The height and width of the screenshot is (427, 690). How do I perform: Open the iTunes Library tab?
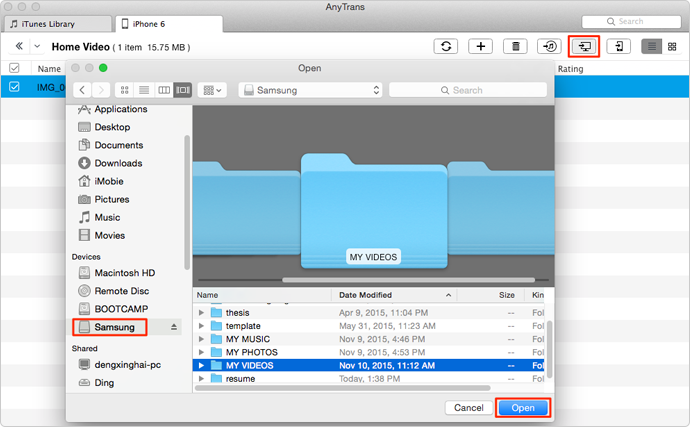coord(57,24)
